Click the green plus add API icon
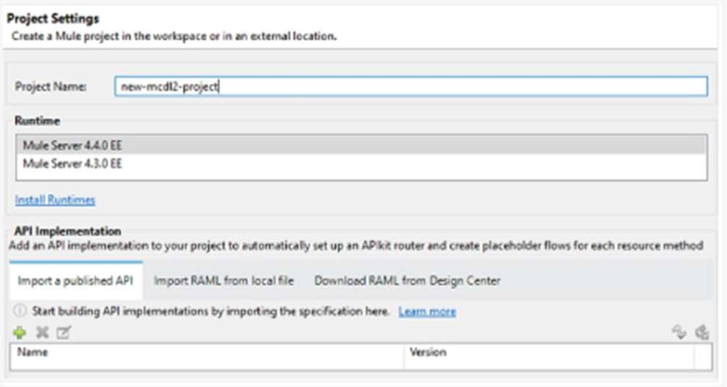Image resolution: width=727 pixels, height=387 pixels. 19,332
